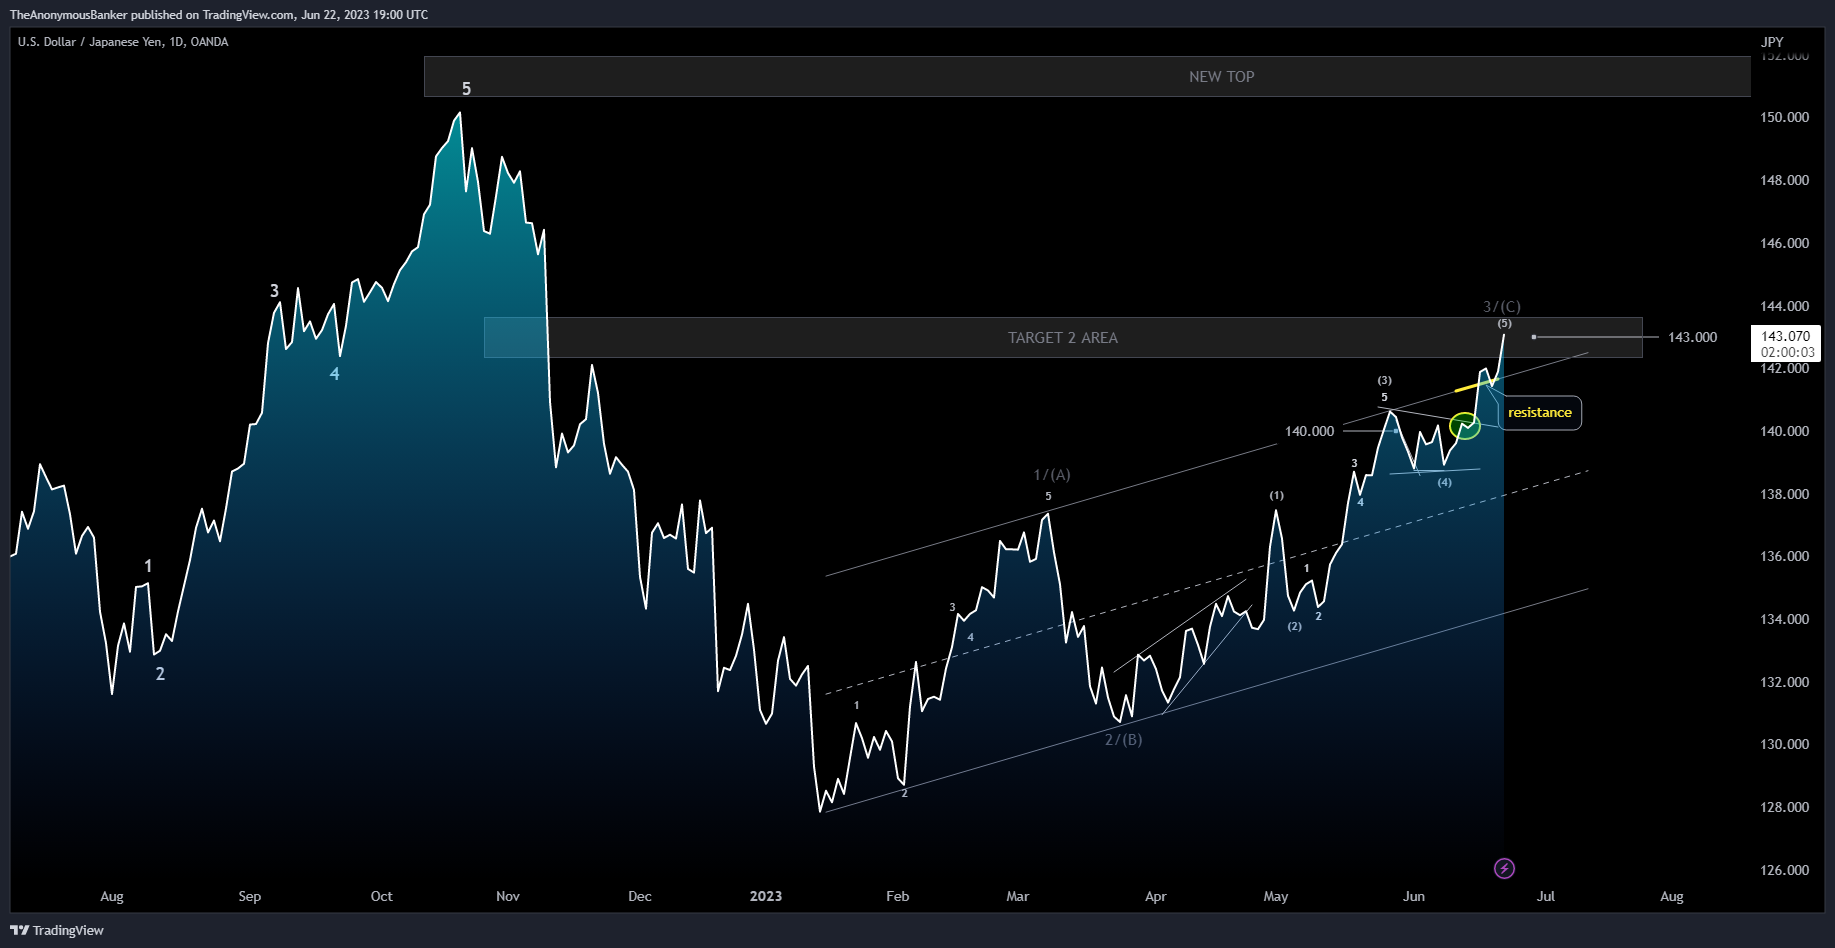Image resolution: width=1835 pixels, height=948 pixels.
Task: Click the 140.000 horizontal line label
Action: point(1309,431)
